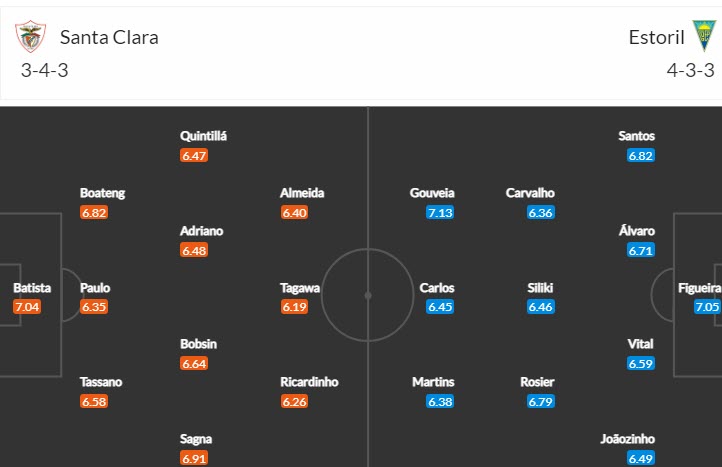Viewport: 722px width, 467px height.
Task: Click the Estoril club crest icon
Action: [706, 37]
